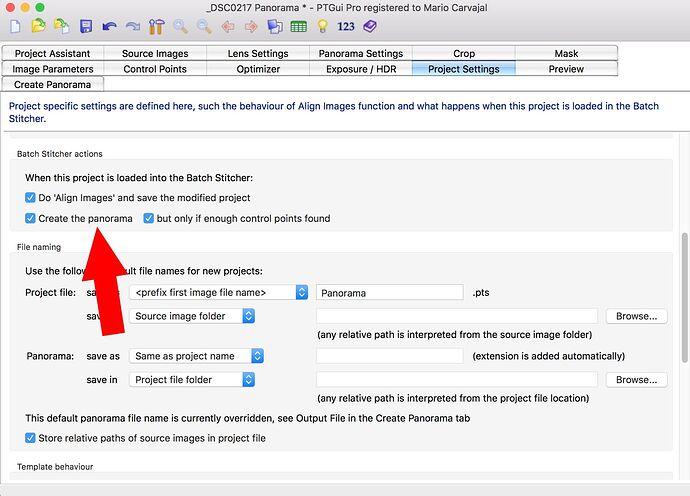Go to the Lens Settings tab

(x=258, y=53)
